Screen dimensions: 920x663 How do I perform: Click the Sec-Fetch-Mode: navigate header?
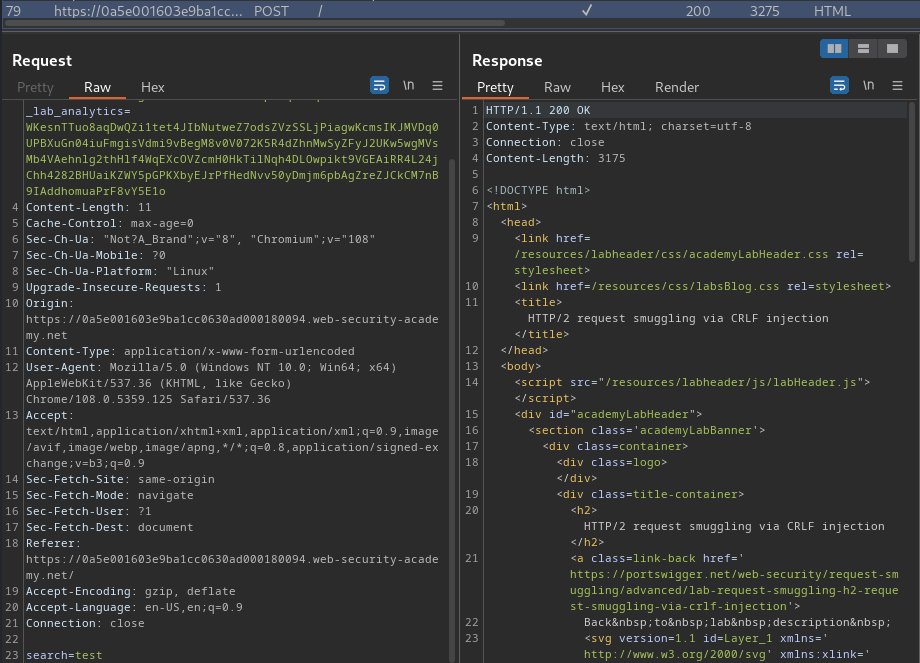coord(110,495)
